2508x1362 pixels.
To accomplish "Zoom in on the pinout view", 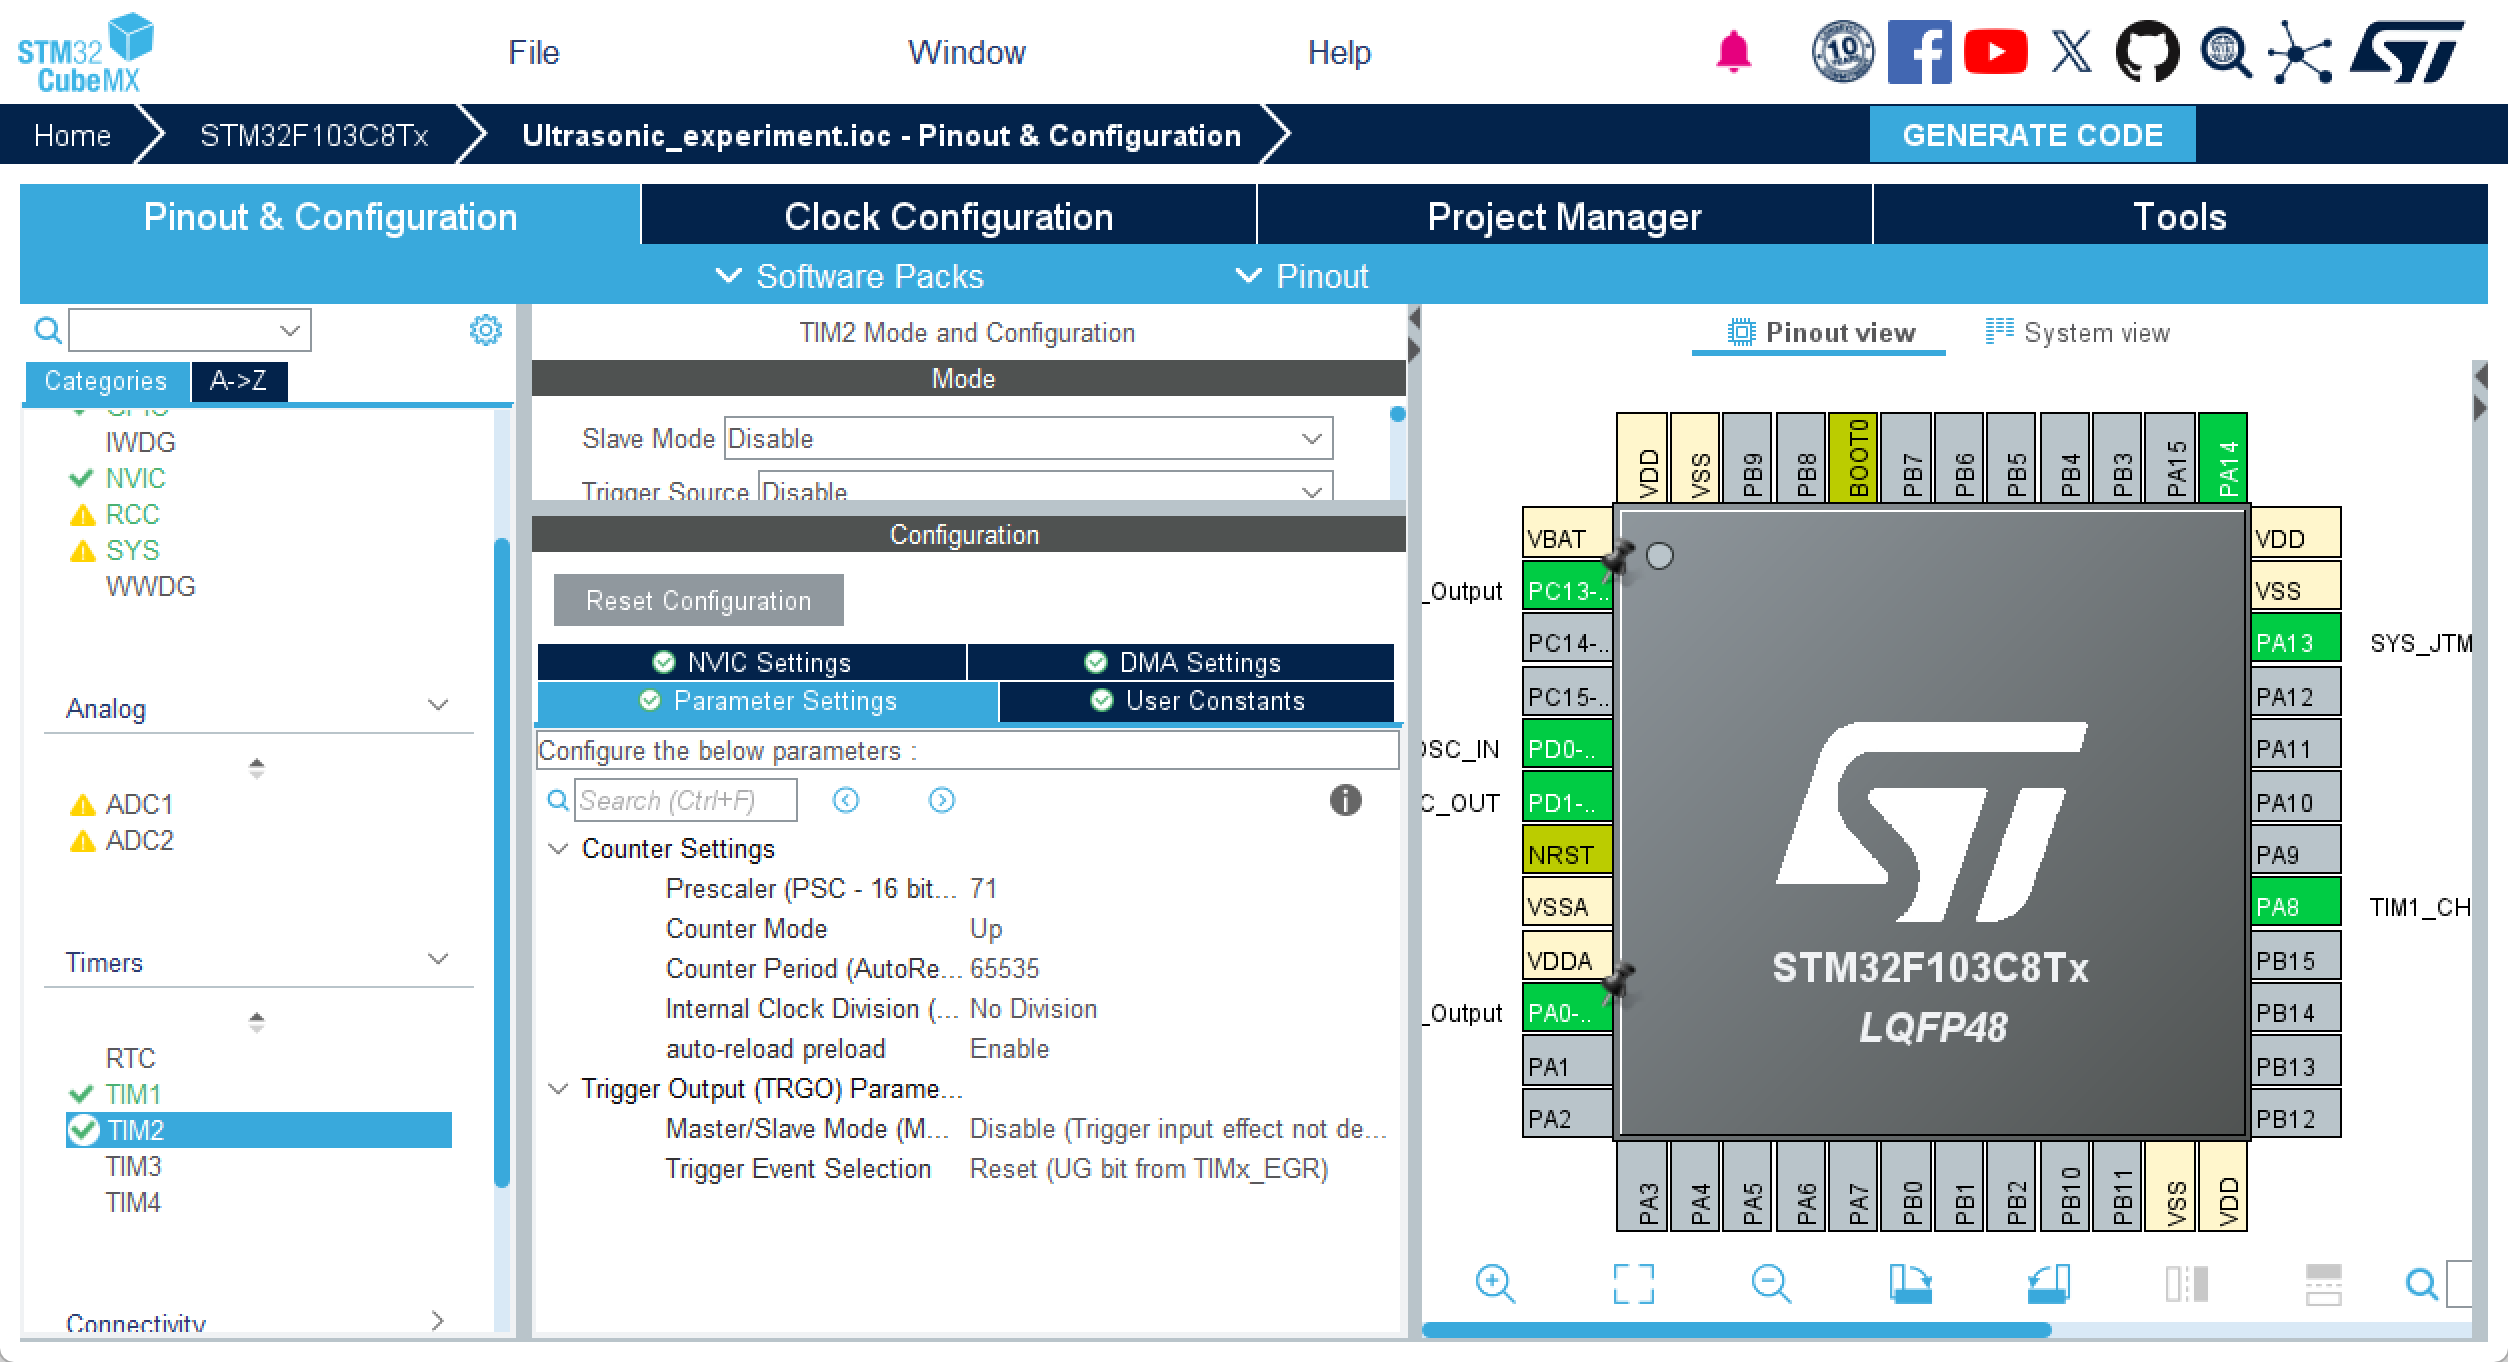I will [1495, 1284].
